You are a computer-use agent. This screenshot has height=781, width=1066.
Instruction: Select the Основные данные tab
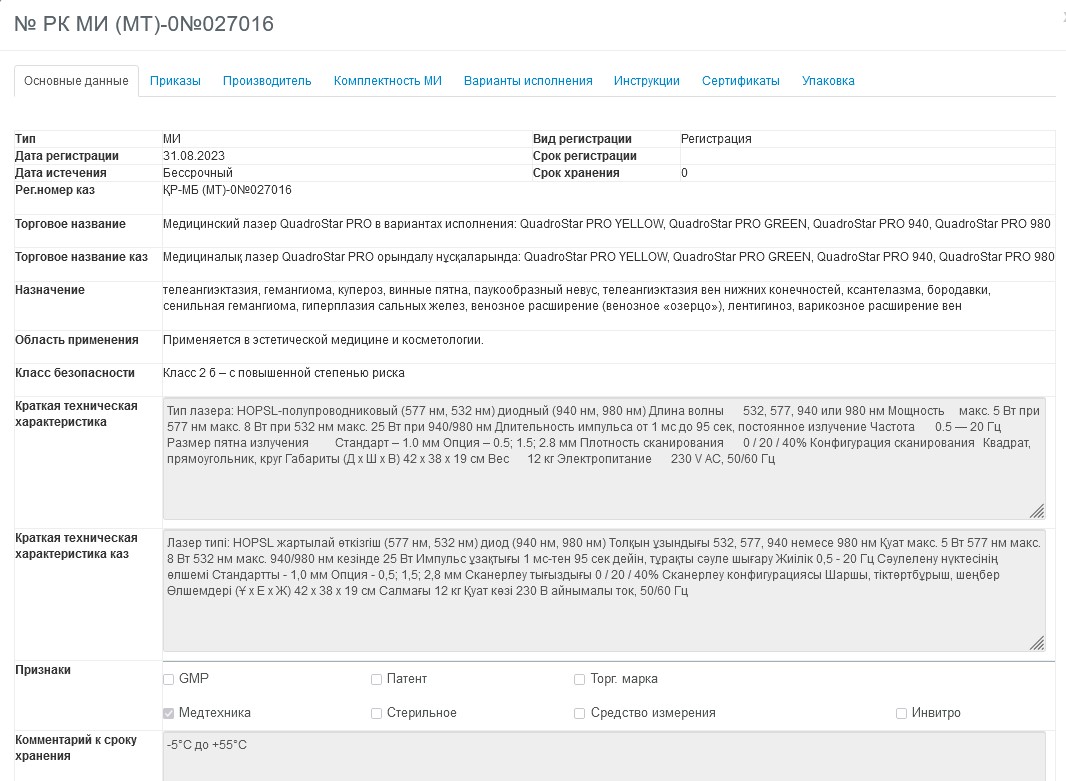(x=76, y=81)
